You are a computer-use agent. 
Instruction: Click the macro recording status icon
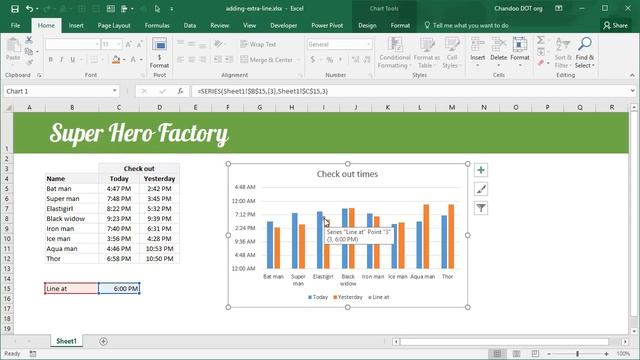click(x=33, y=353)
